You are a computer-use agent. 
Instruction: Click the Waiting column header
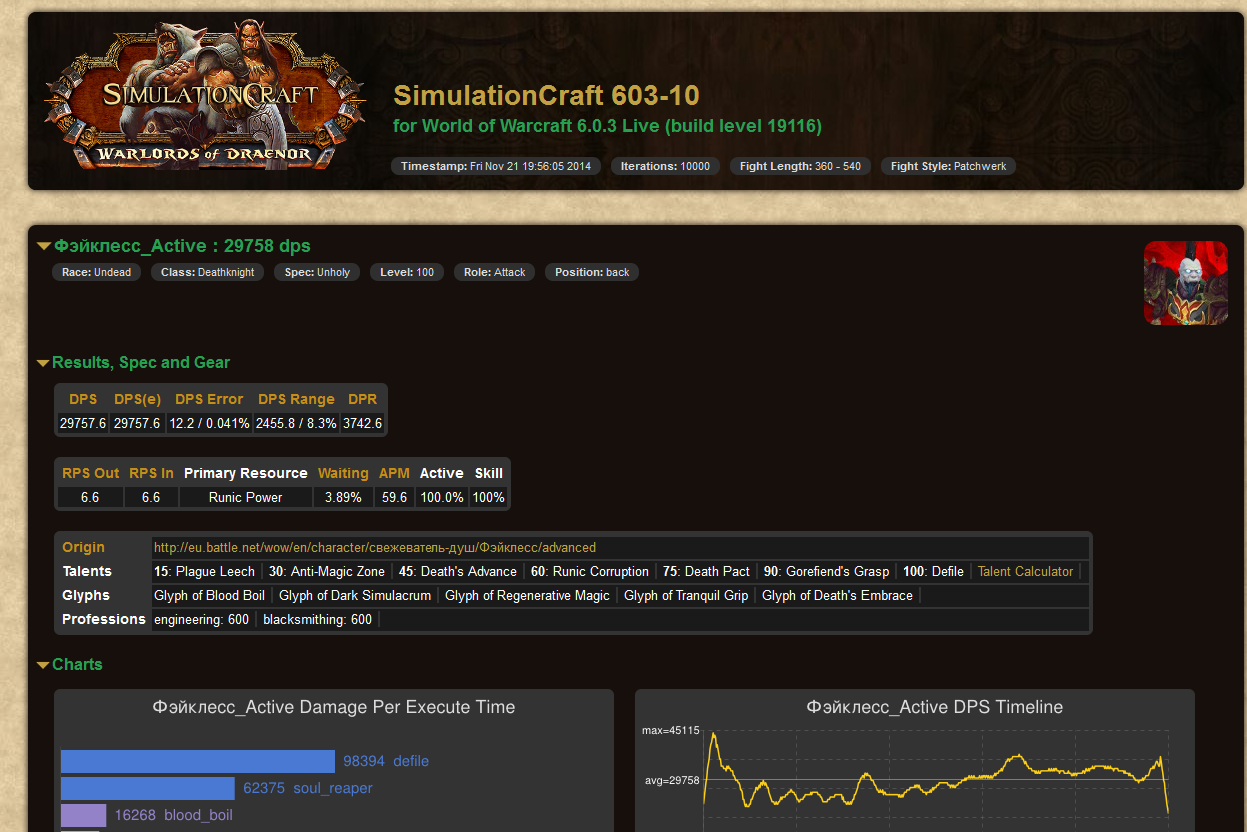(343, 473)
